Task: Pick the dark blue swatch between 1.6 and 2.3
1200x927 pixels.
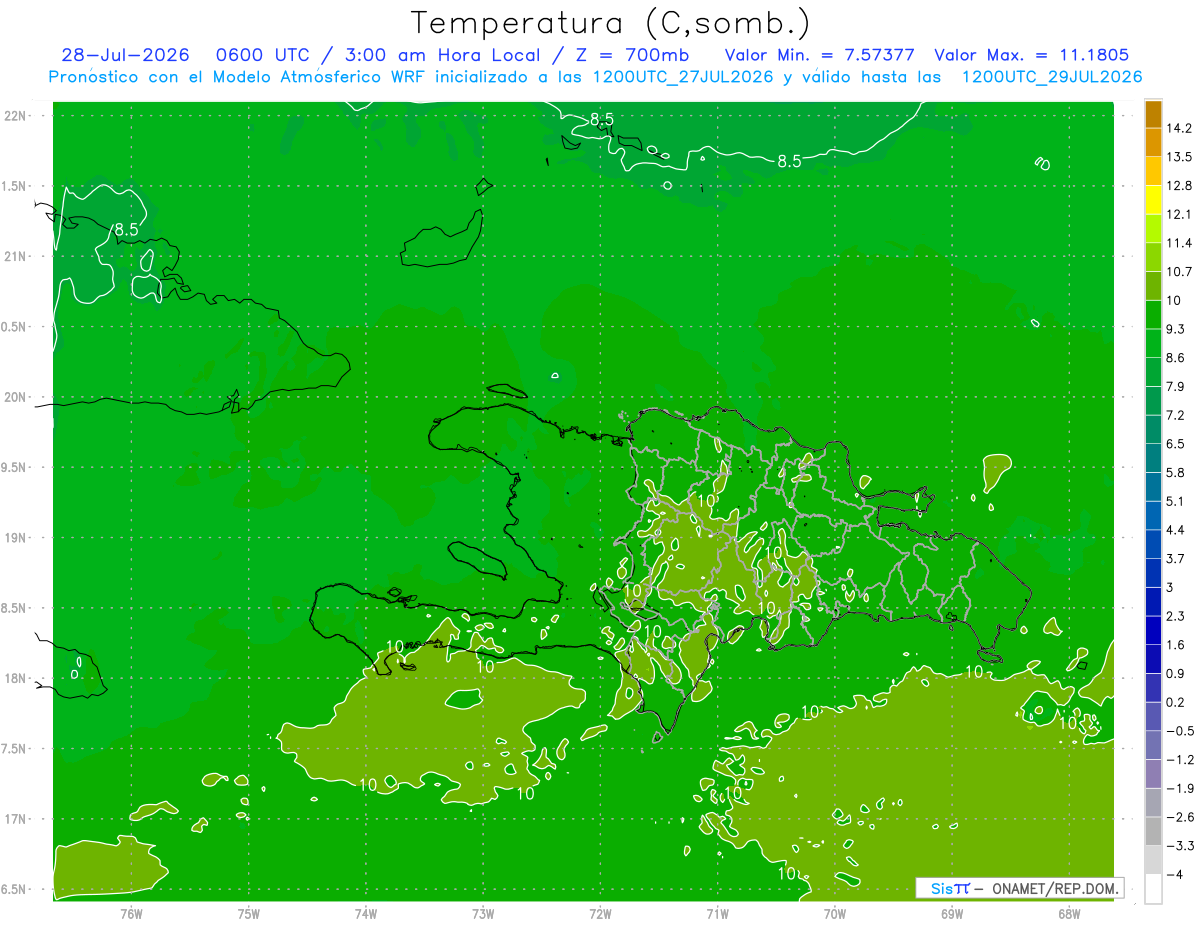Action: [x=1153, y=630]
